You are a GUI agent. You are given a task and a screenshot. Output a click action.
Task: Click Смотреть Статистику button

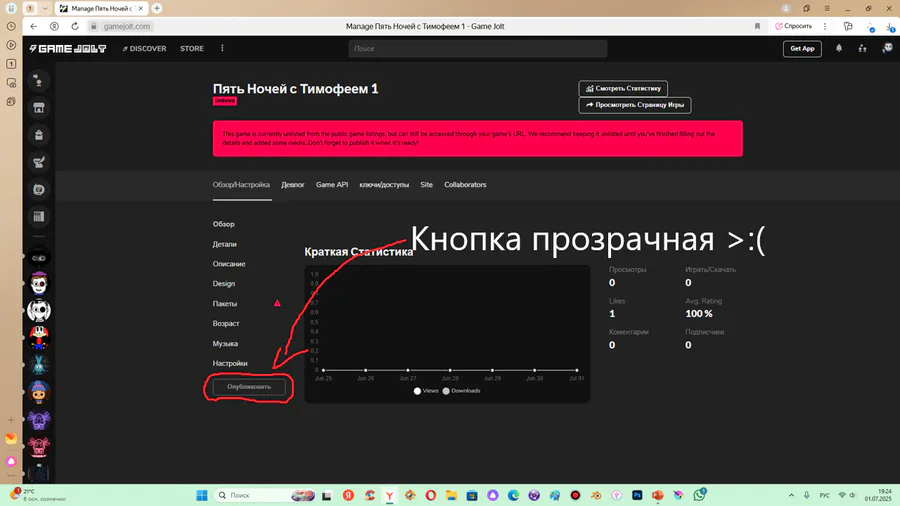[623, 88]
